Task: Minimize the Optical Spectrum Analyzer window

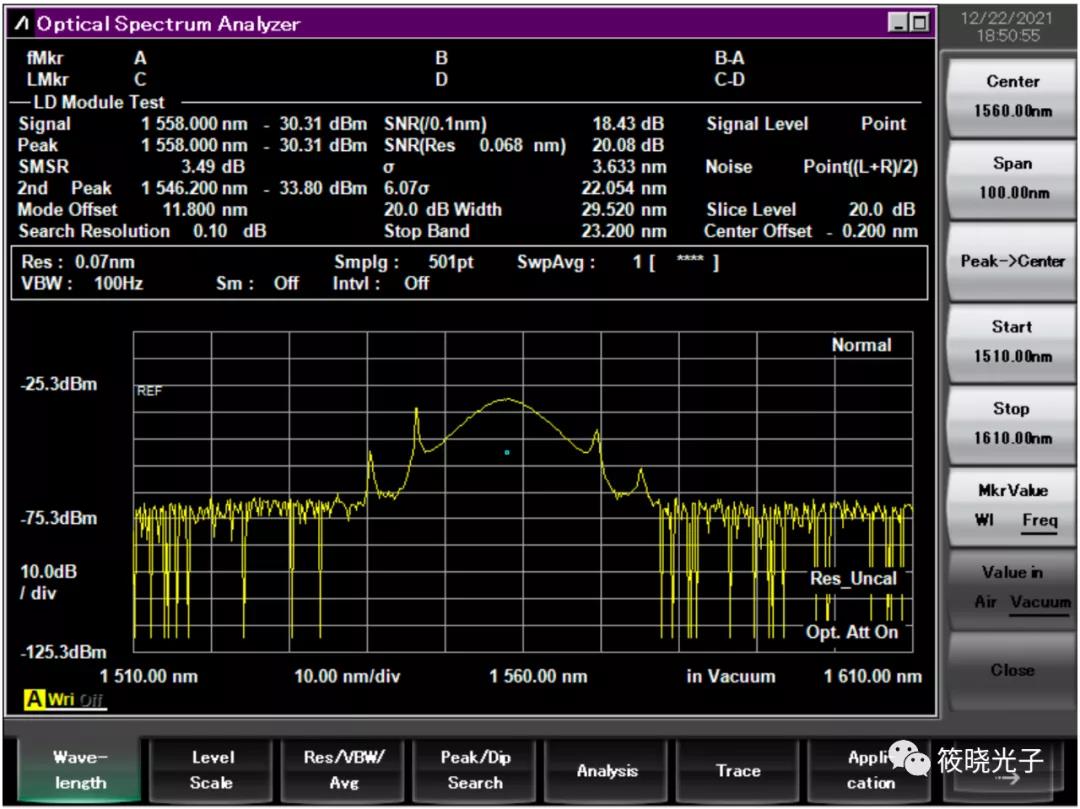Action: 897,23
